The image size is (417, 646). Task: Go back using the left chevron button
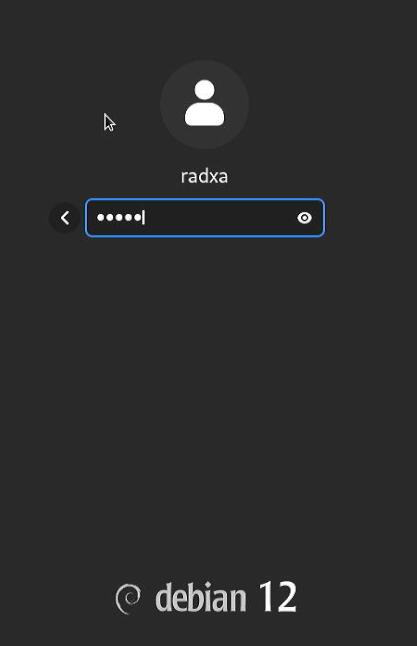tap(65, 218)
